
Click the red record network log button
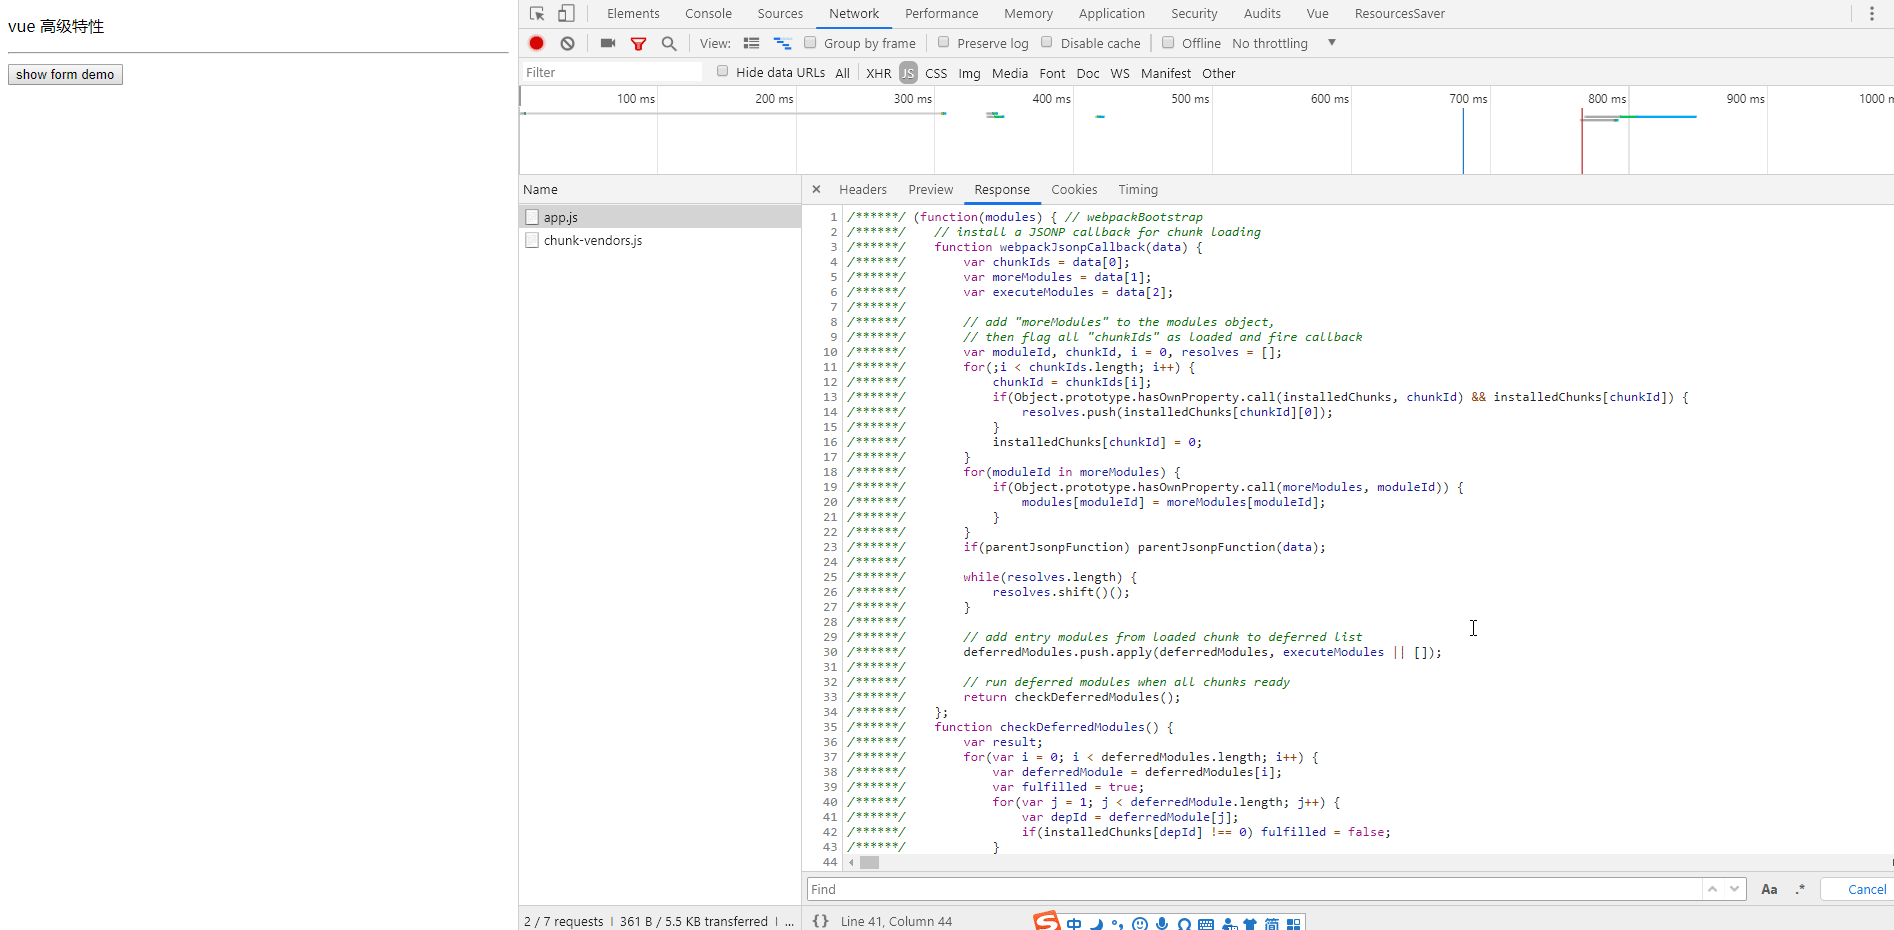[x=537, y=43]
